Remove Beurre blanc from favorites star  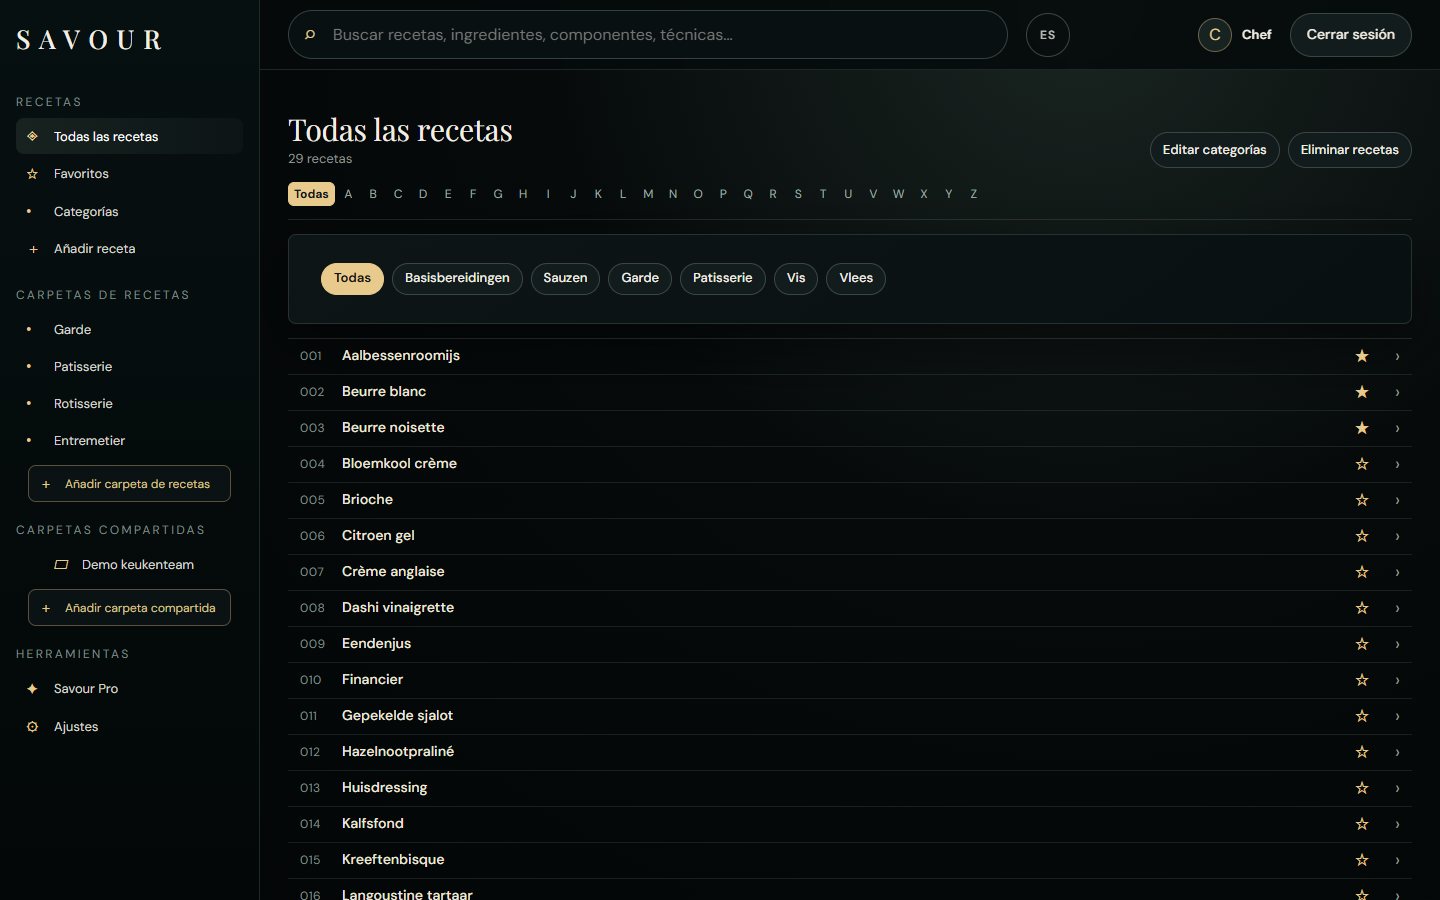(1362, 392)
